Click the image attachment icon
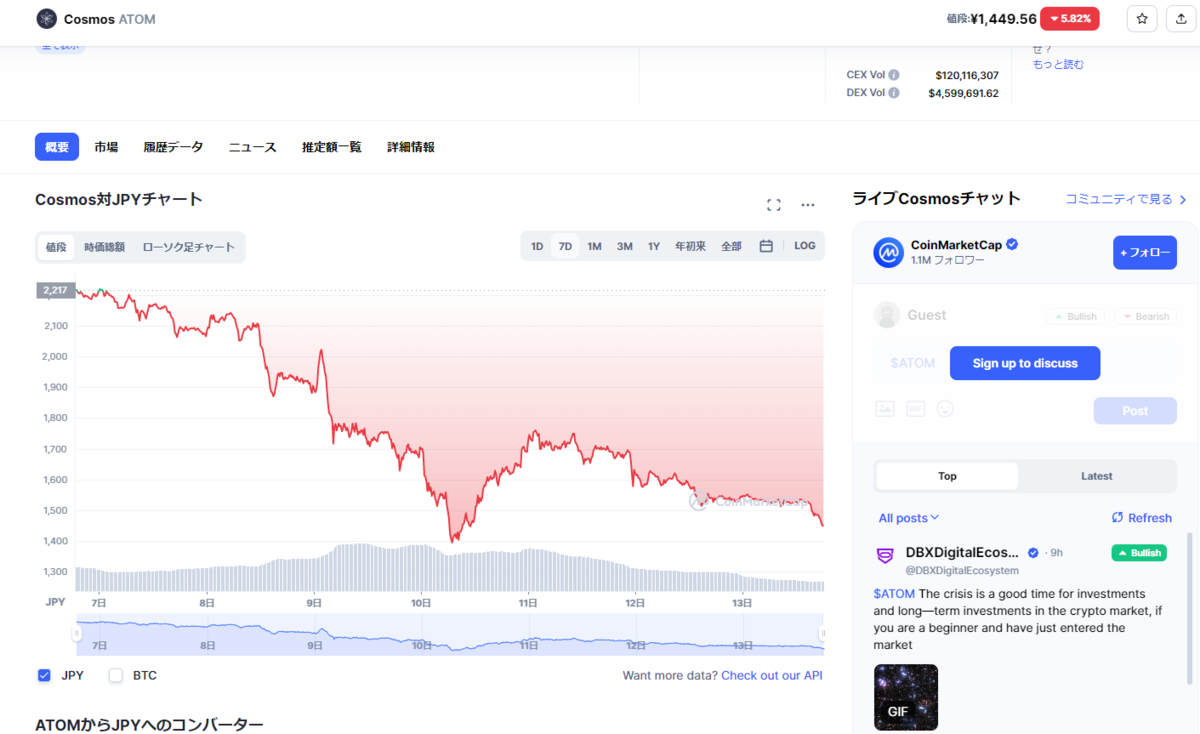This screenshot has width=1200, height=734. (x=884, y=409)
